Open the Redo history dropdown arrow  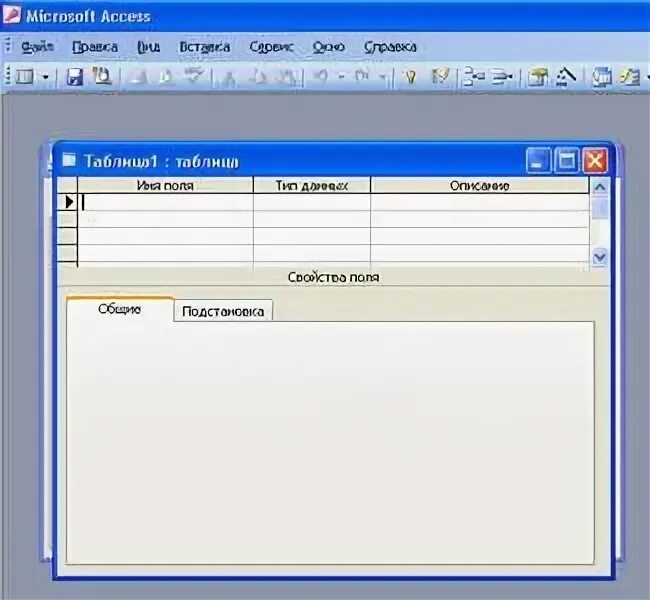point(383,77)
